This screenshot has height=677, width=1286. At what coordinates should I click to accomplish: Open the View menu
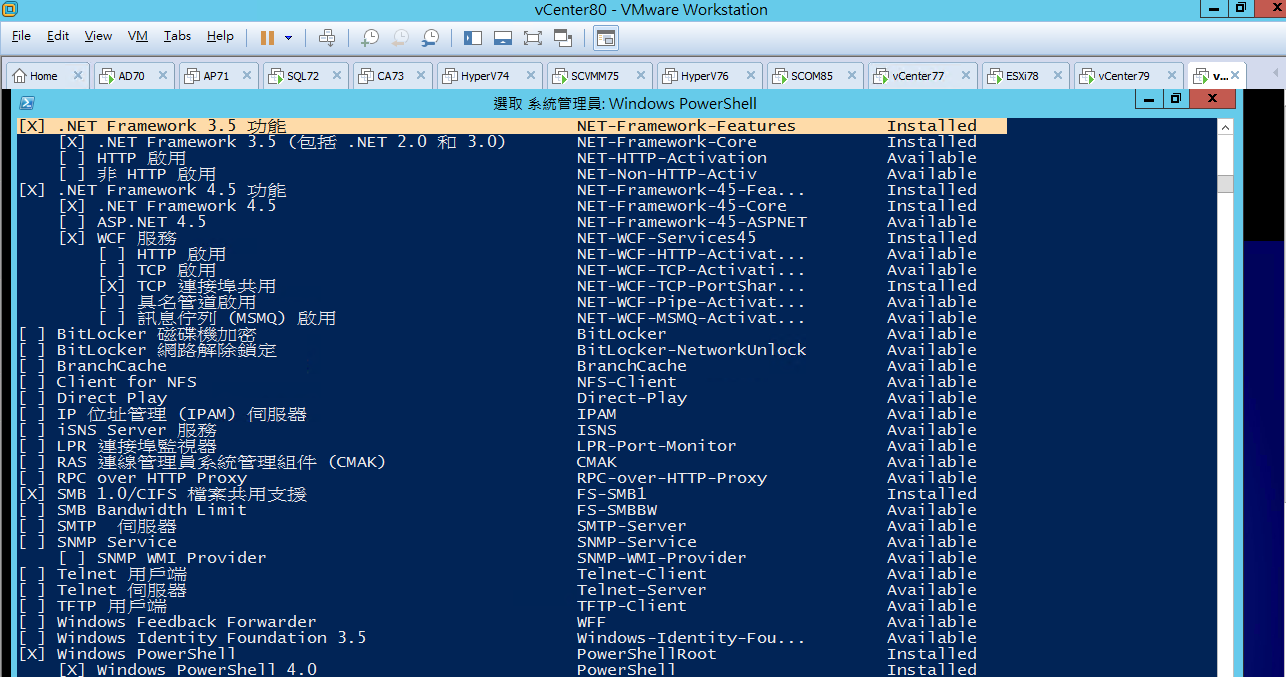click(x=98, y=36)
